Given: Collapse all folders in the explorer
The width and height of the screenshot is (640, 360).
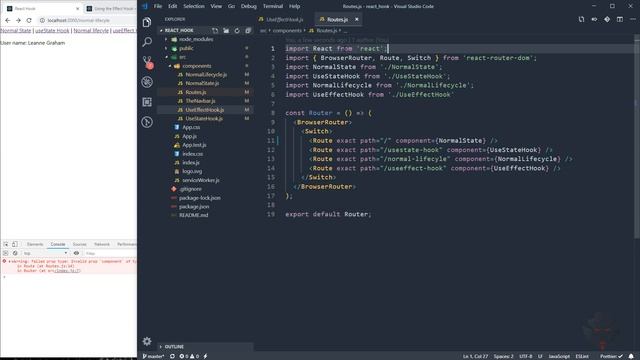Looking at the screenshot, I should pos(248,31).
